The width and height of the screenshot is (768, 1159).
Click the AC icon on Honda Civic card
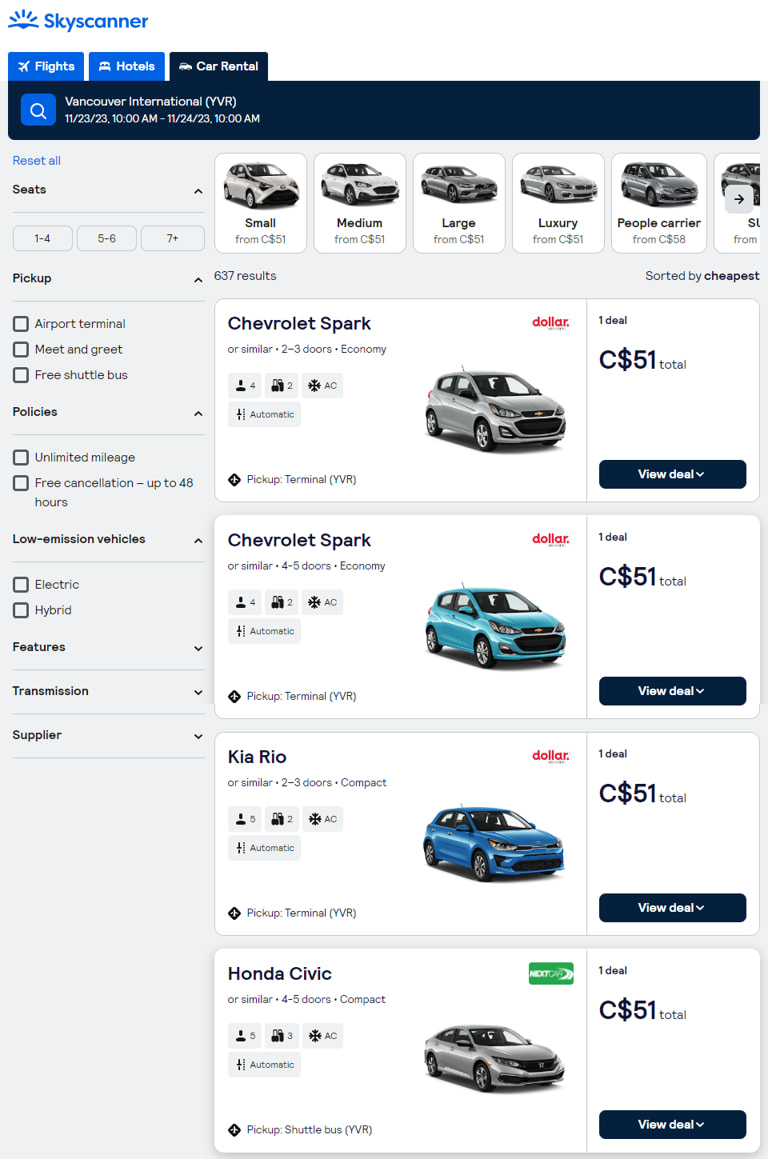(x=322, y=1036)
